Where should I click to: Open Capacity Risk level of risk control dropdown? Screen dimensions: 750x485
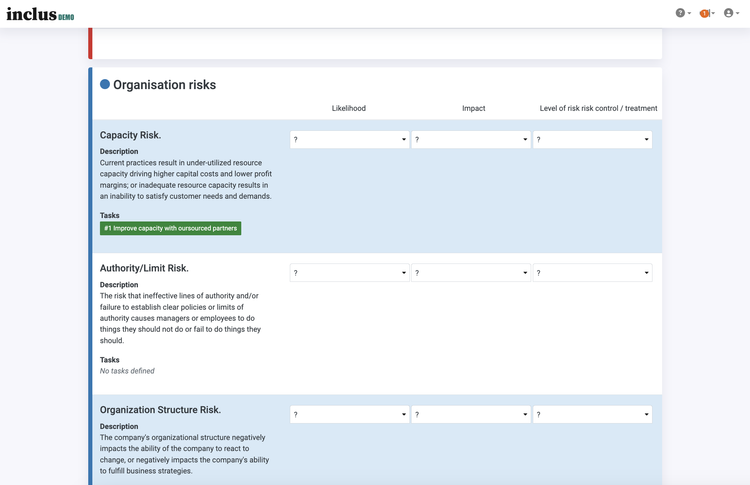(593, 139)
